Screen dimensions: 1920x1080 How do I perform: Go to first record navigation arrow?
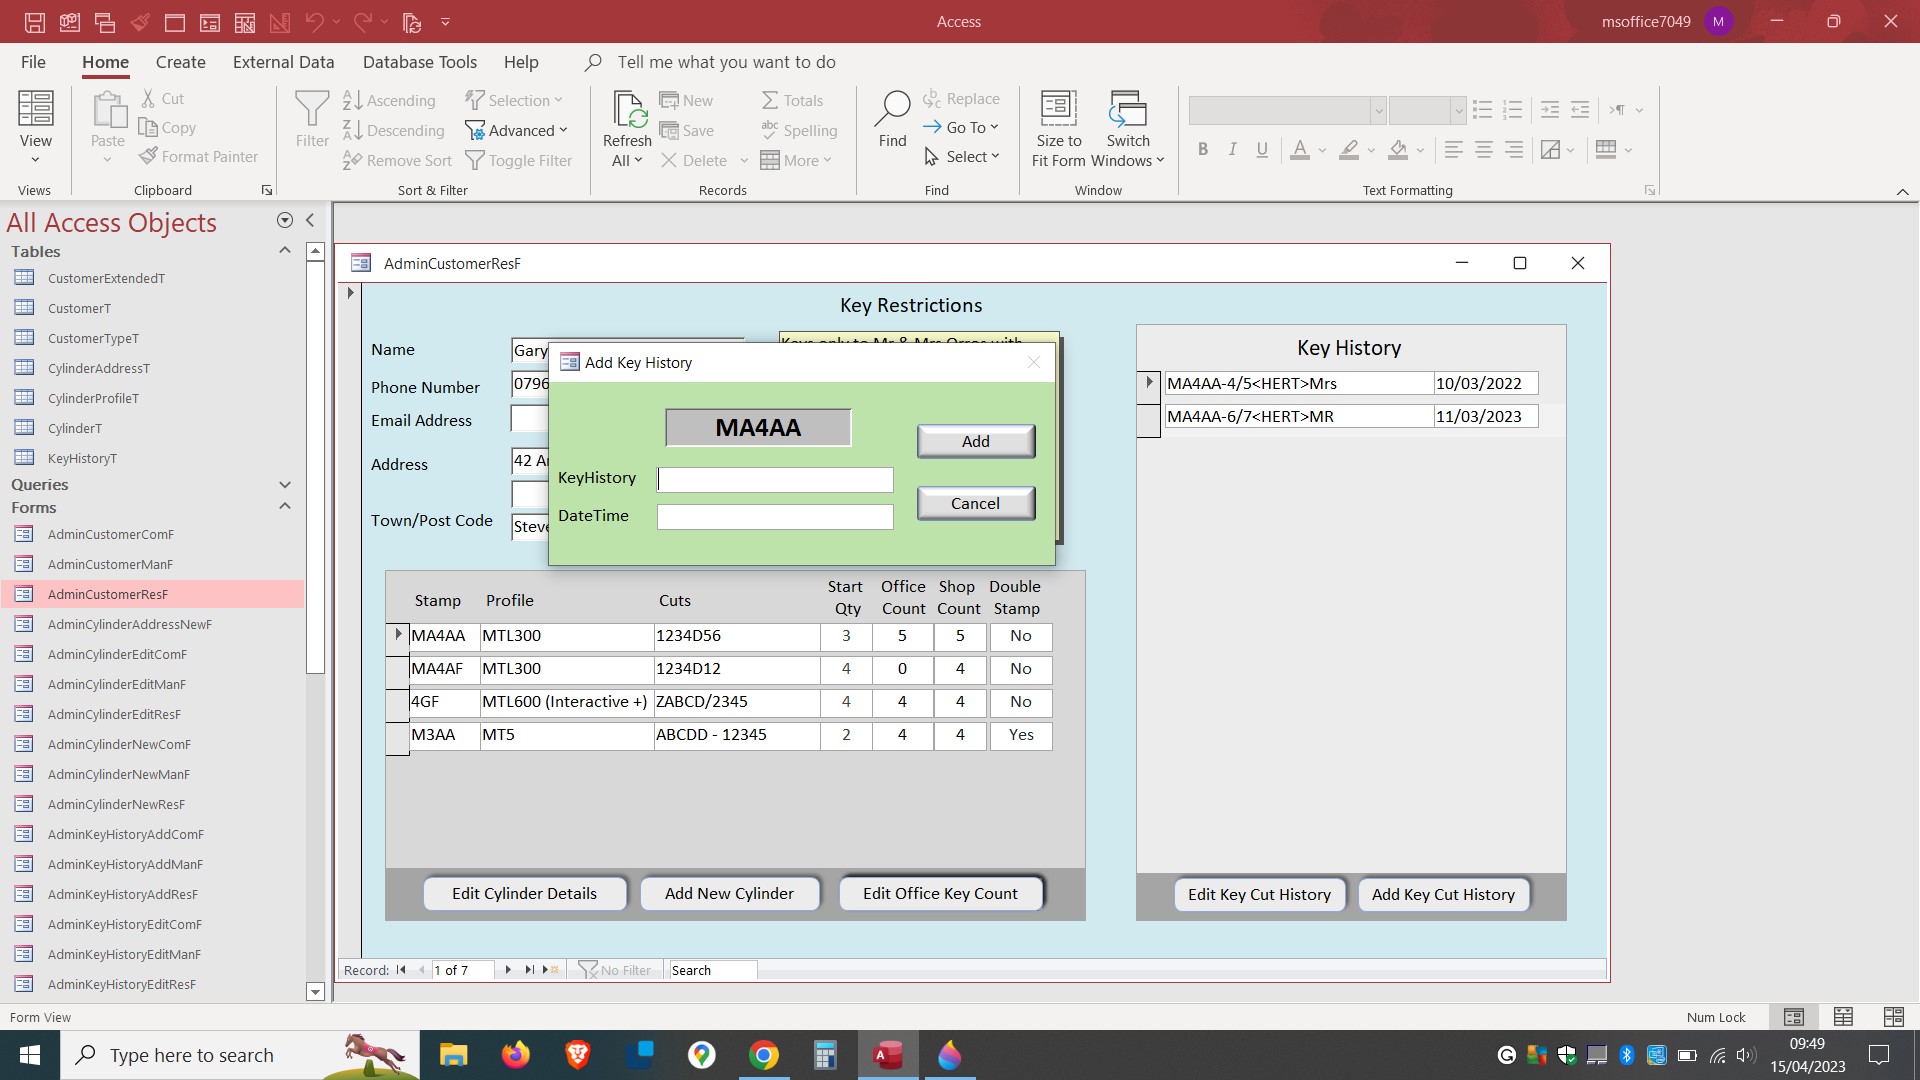click(401, 970)
